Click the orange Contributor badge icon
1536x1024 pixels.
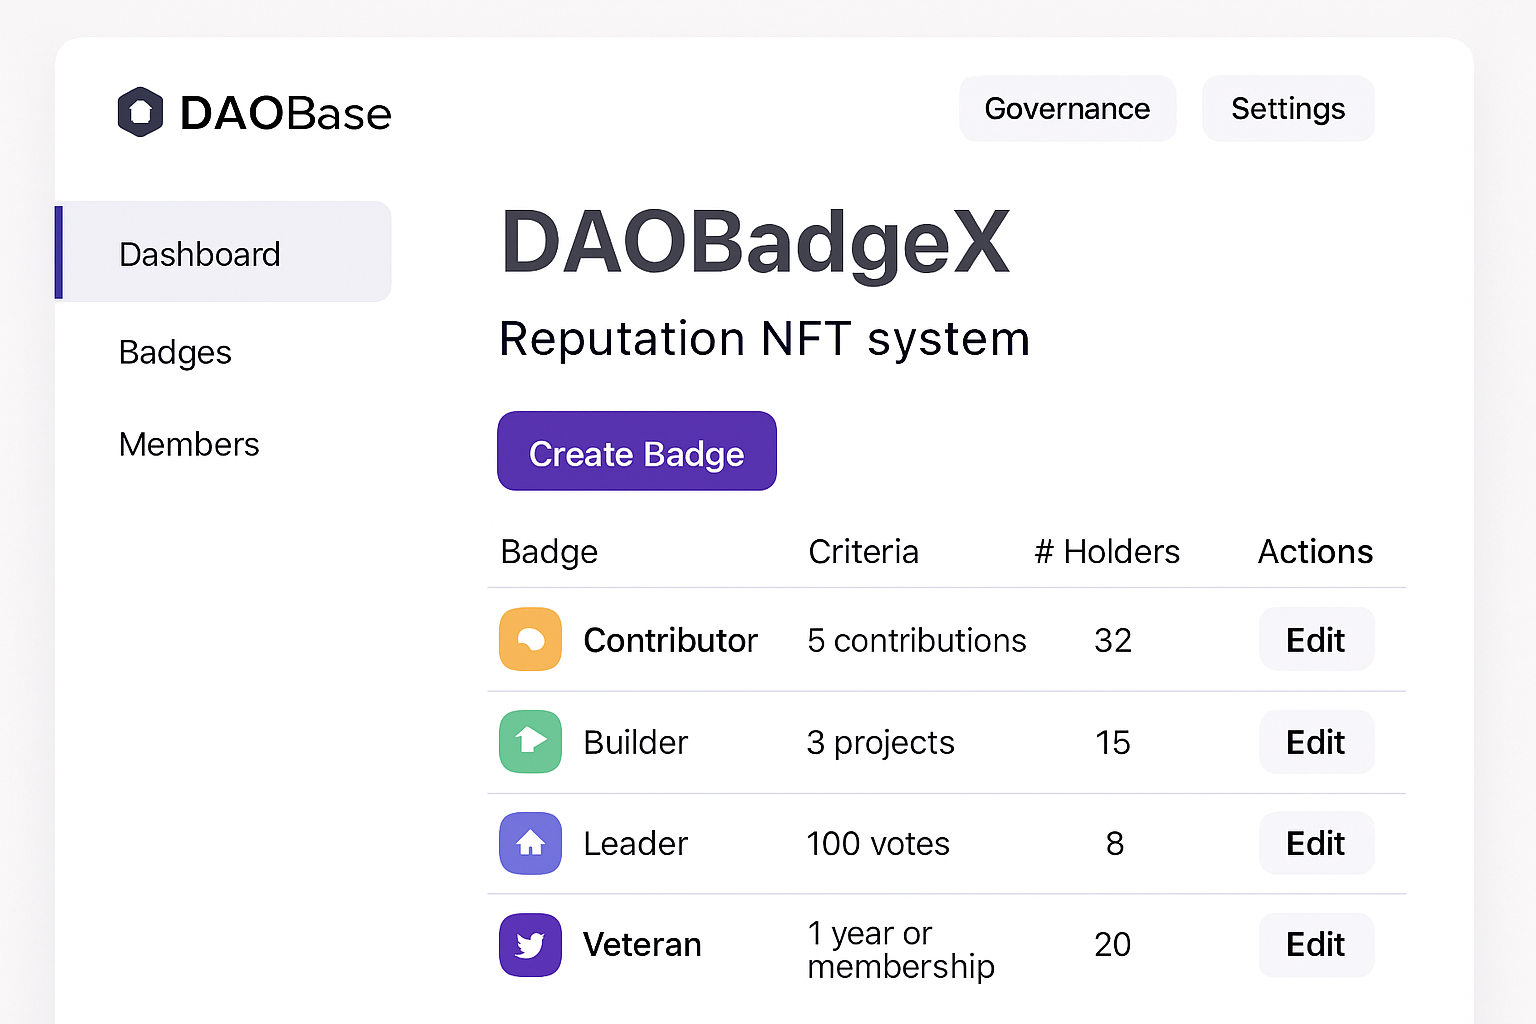click(530, 640)
